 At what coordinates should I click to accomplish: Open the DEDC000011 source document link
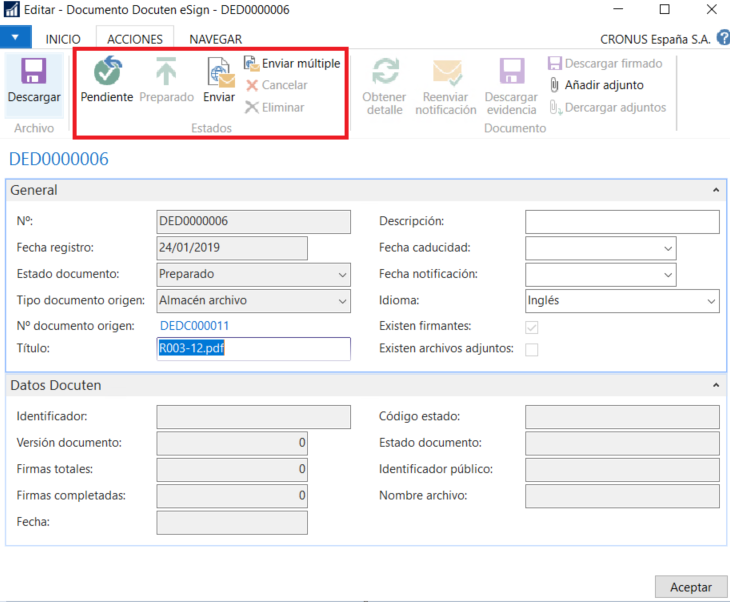click(x=195, y=325)
